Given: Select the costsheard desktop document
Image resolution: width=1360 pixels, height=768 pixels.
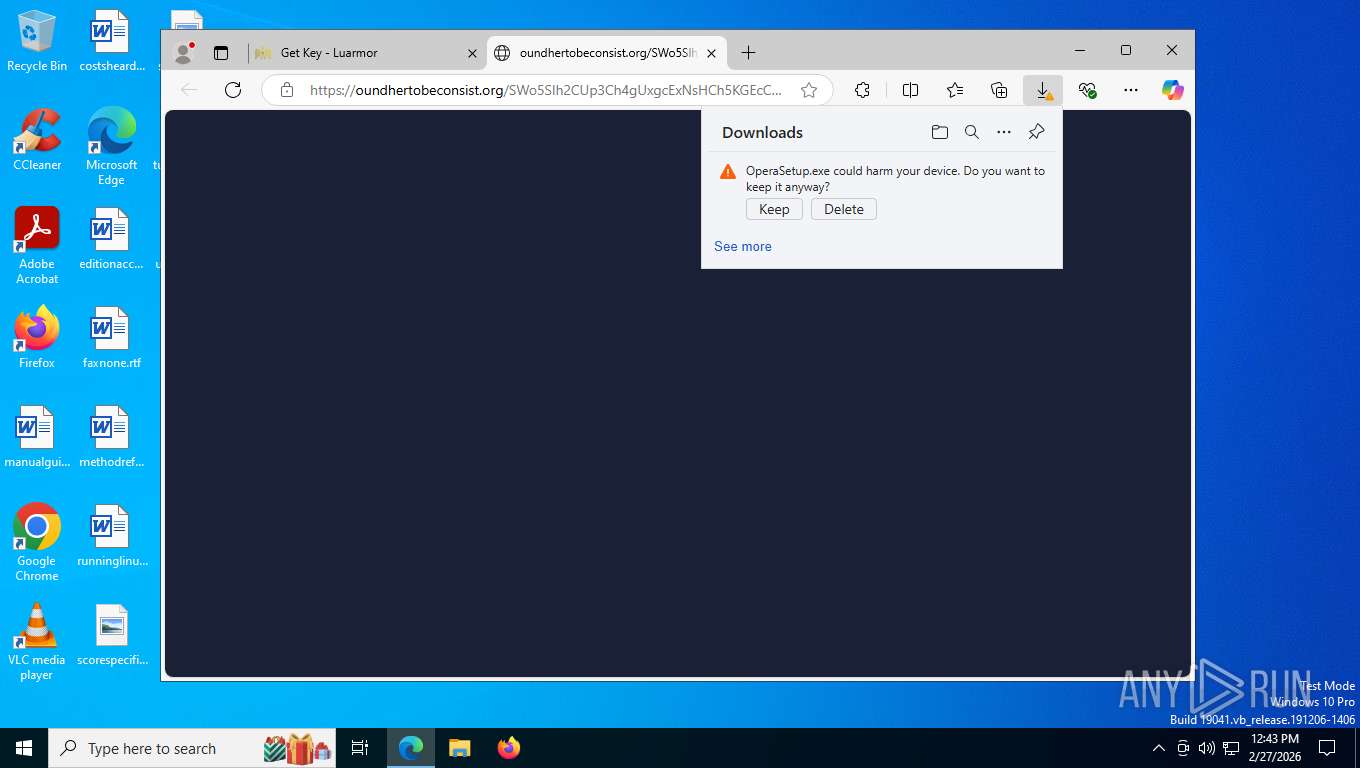Looking at the screenshot, I should click(x=111, y=42).
